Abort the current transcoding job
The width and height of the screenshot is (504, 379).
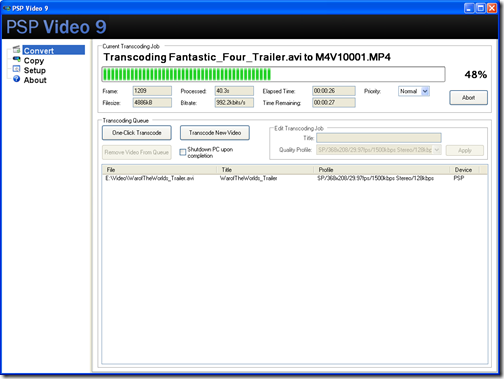coord(468,98)
